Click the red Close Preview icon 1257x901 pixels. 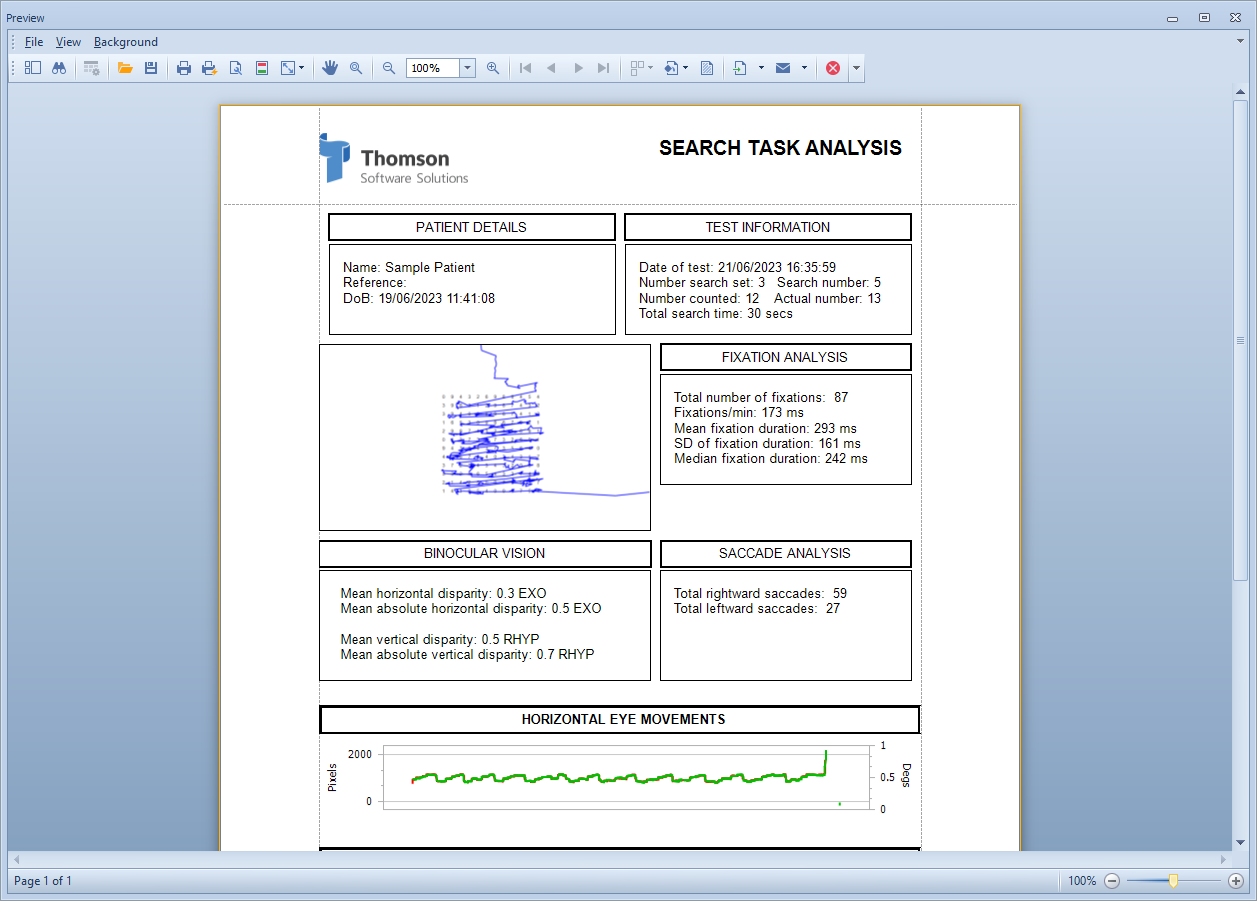[833, 68]
